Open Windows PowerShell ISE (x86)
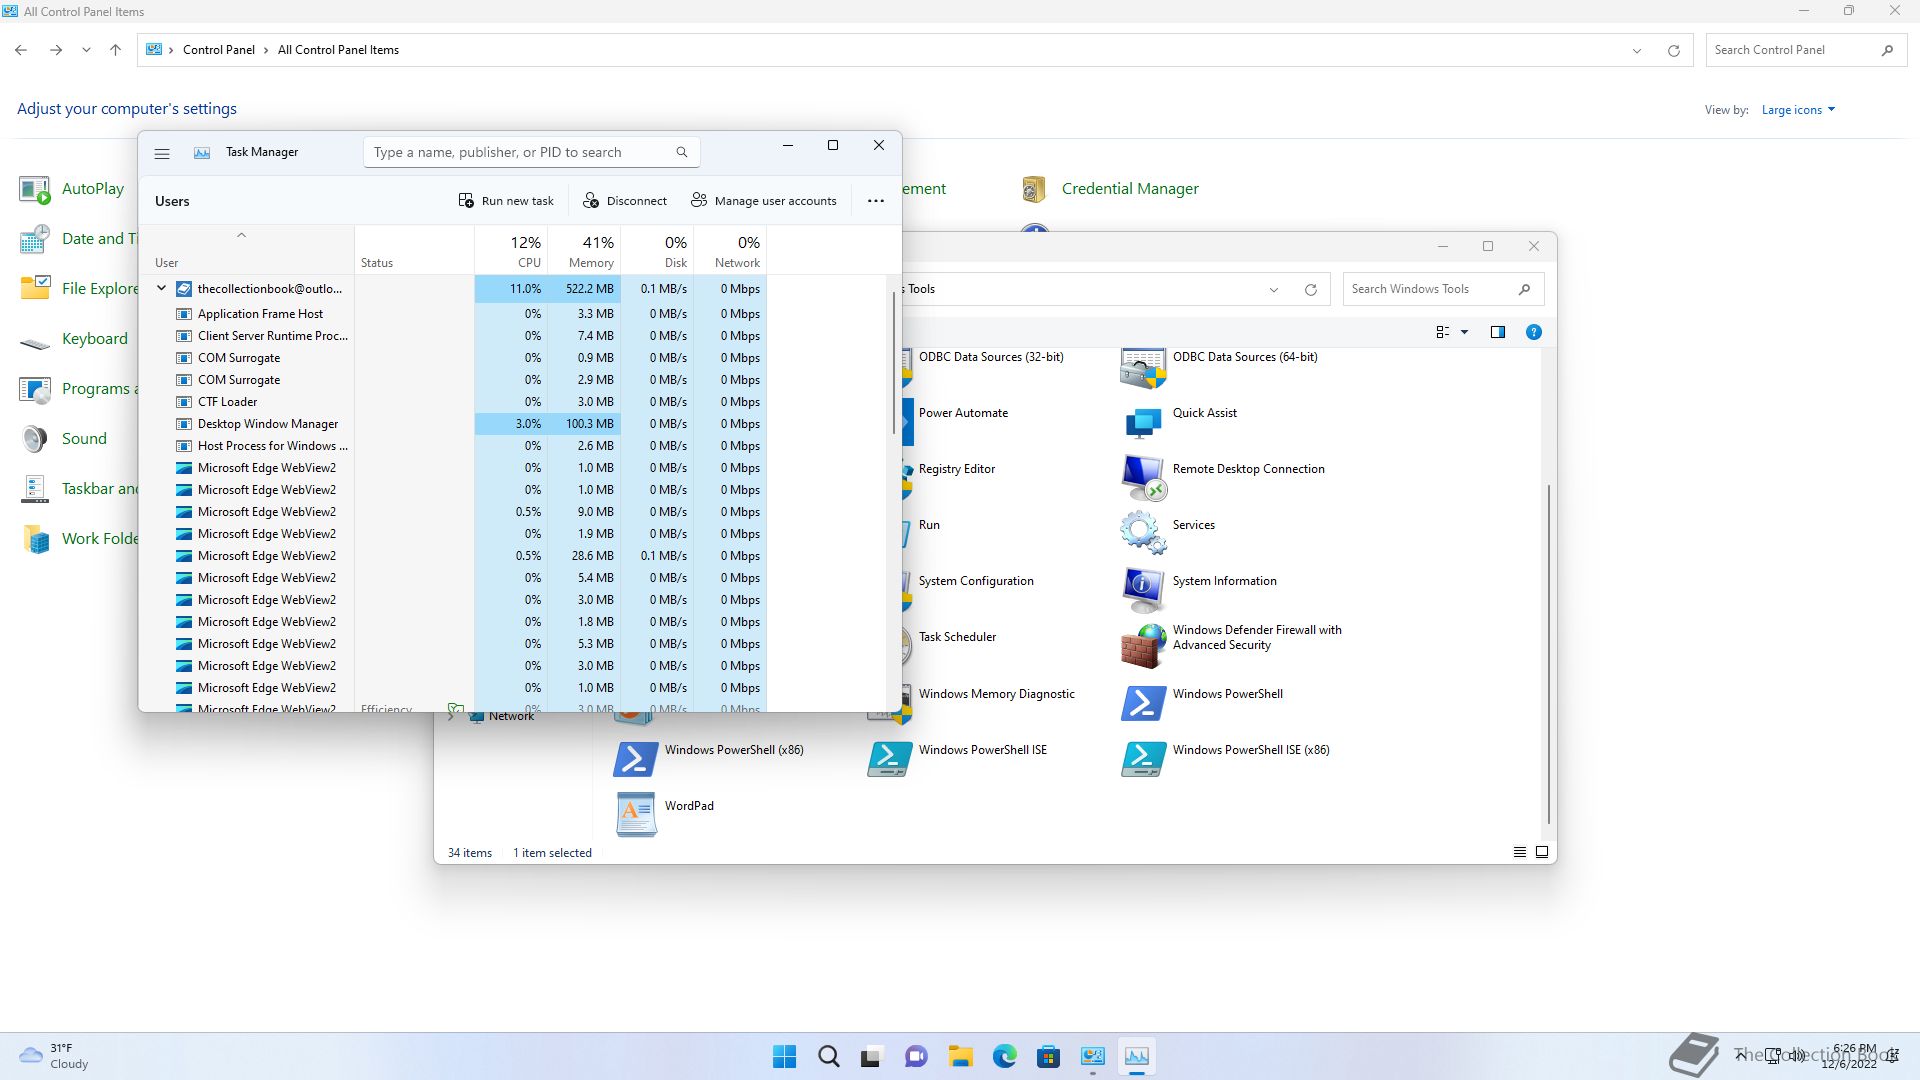1920x1080 pixels. tap(1226, 759)
